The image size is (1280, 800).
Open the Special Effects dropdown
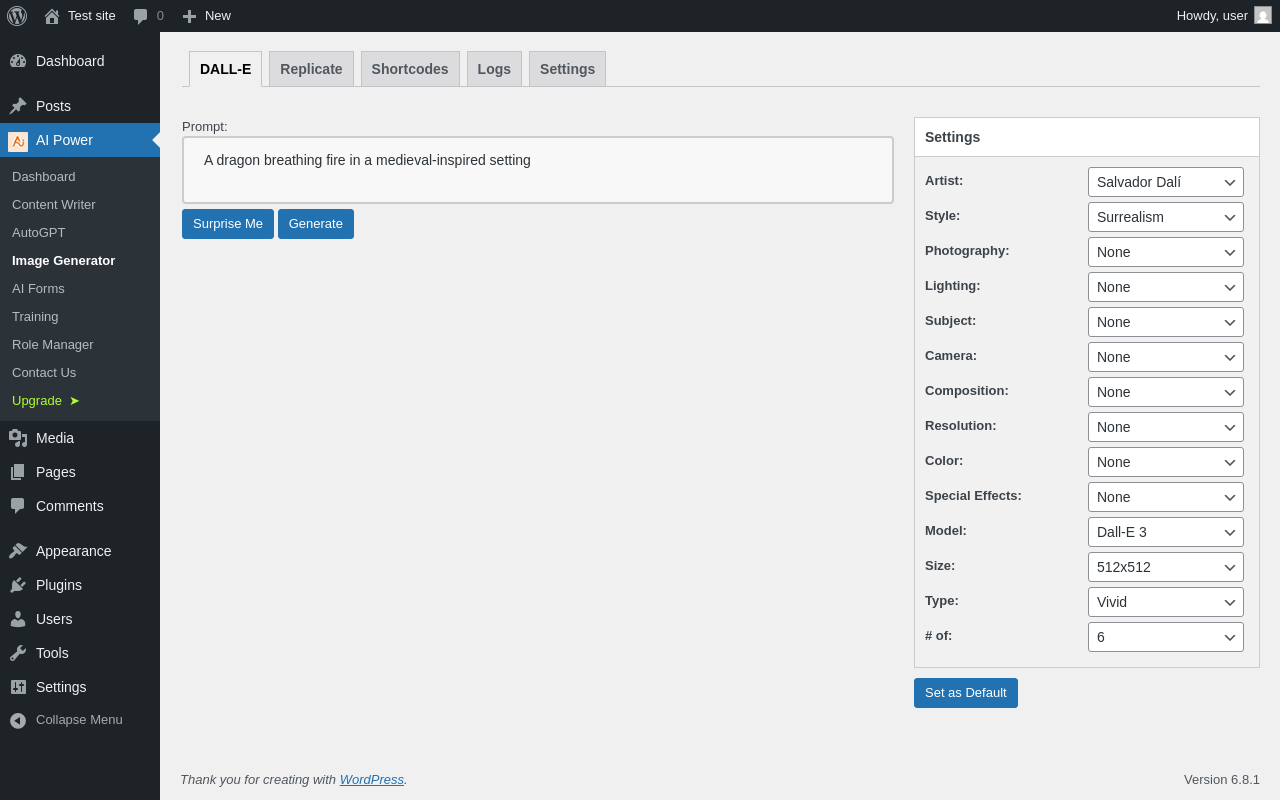pos(1166,497)
